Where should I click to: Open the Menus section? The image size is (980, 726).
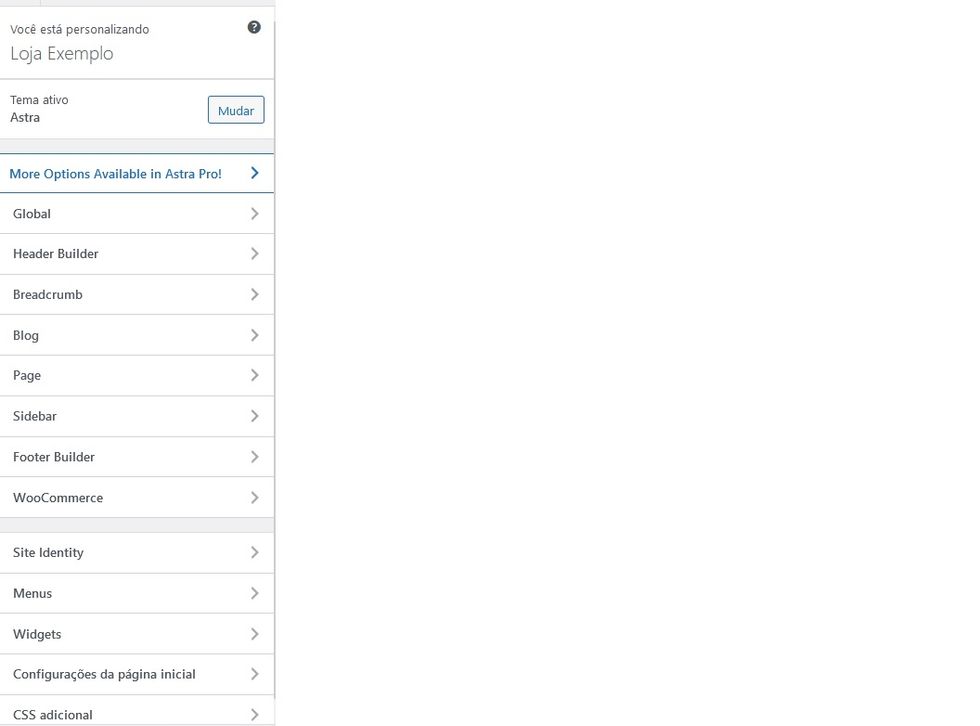click(x=137, y=593)
